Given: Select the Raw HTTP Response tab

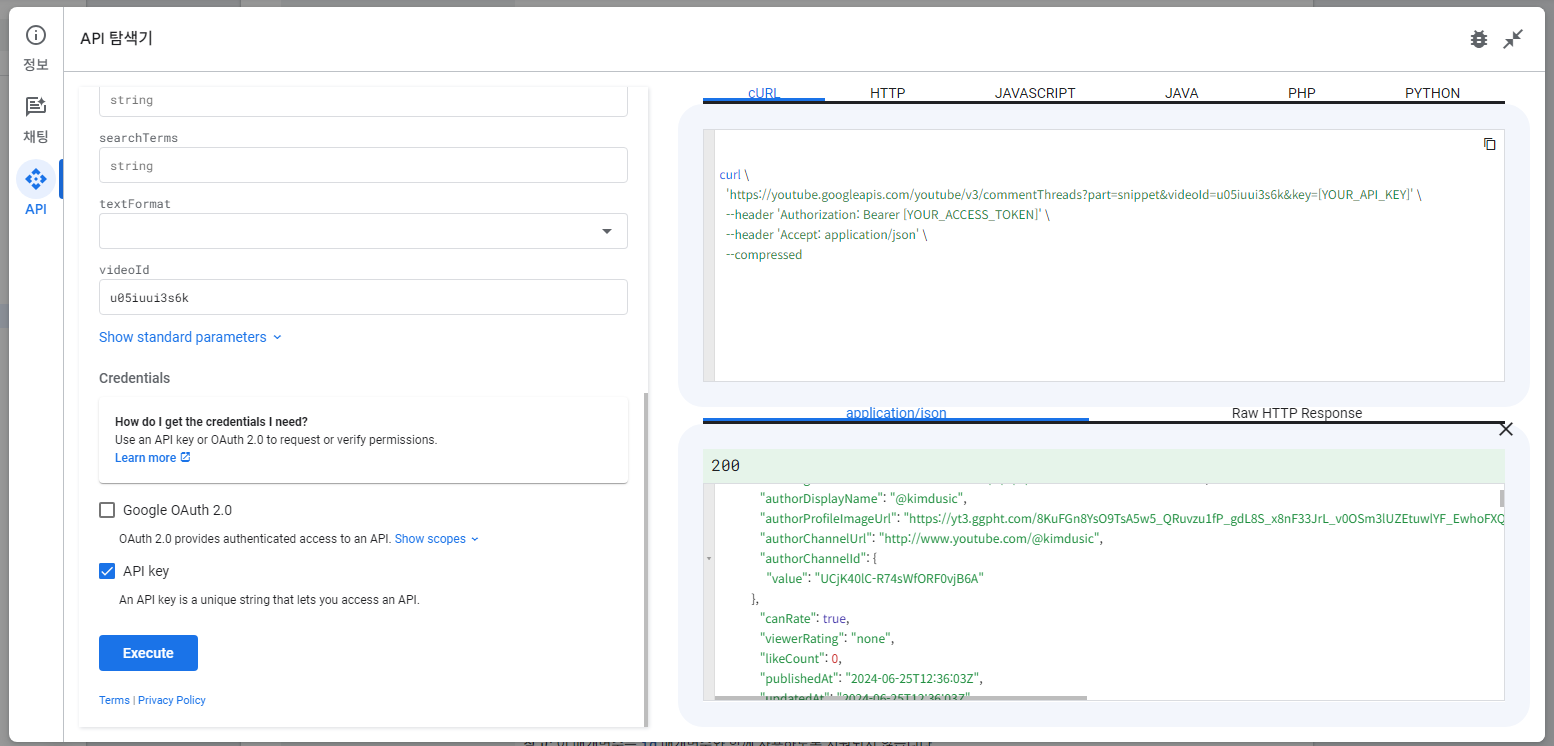Looking at the screenshot, I should (x=1296, y=413).
